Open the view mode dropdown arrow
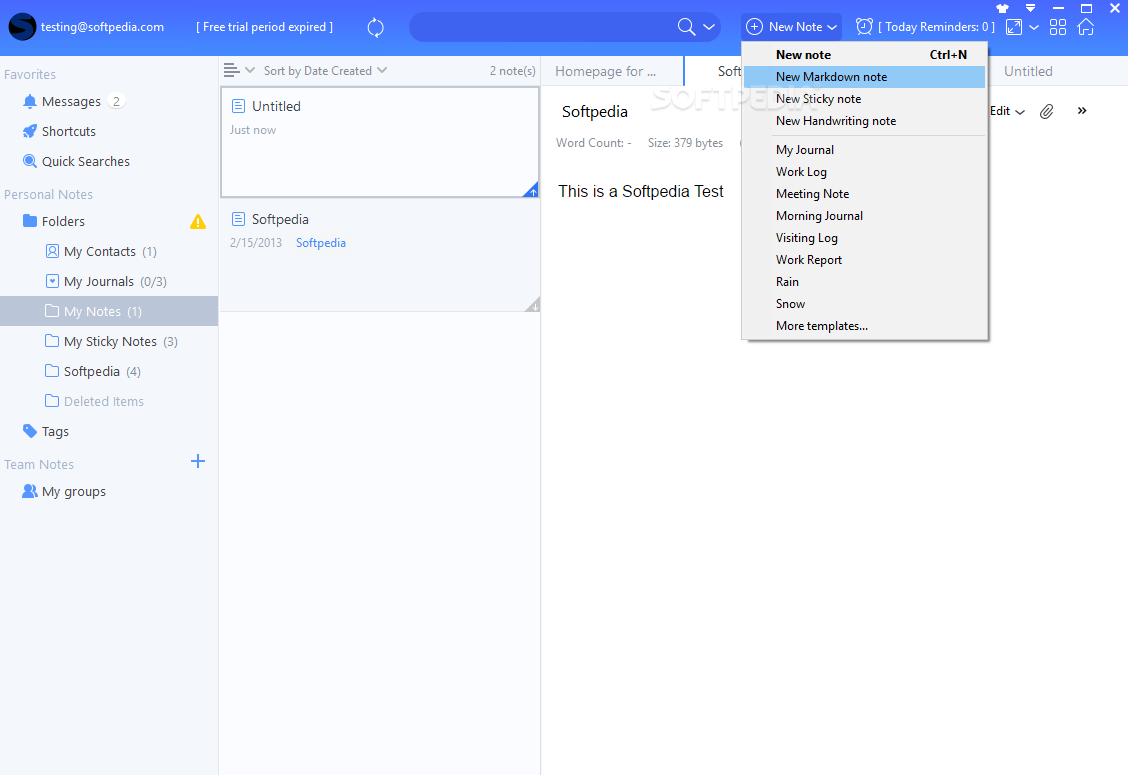 [250, 70]
